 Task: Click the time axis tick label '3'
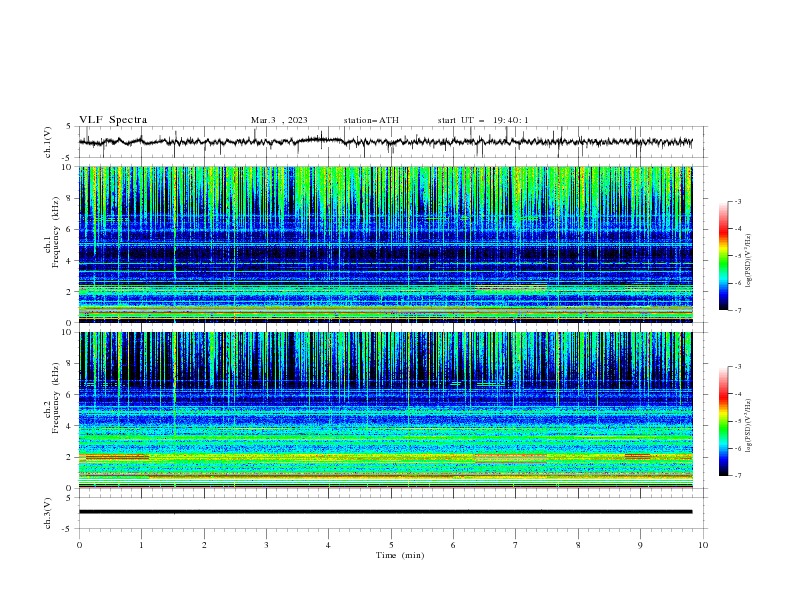(x=266, y=545)
